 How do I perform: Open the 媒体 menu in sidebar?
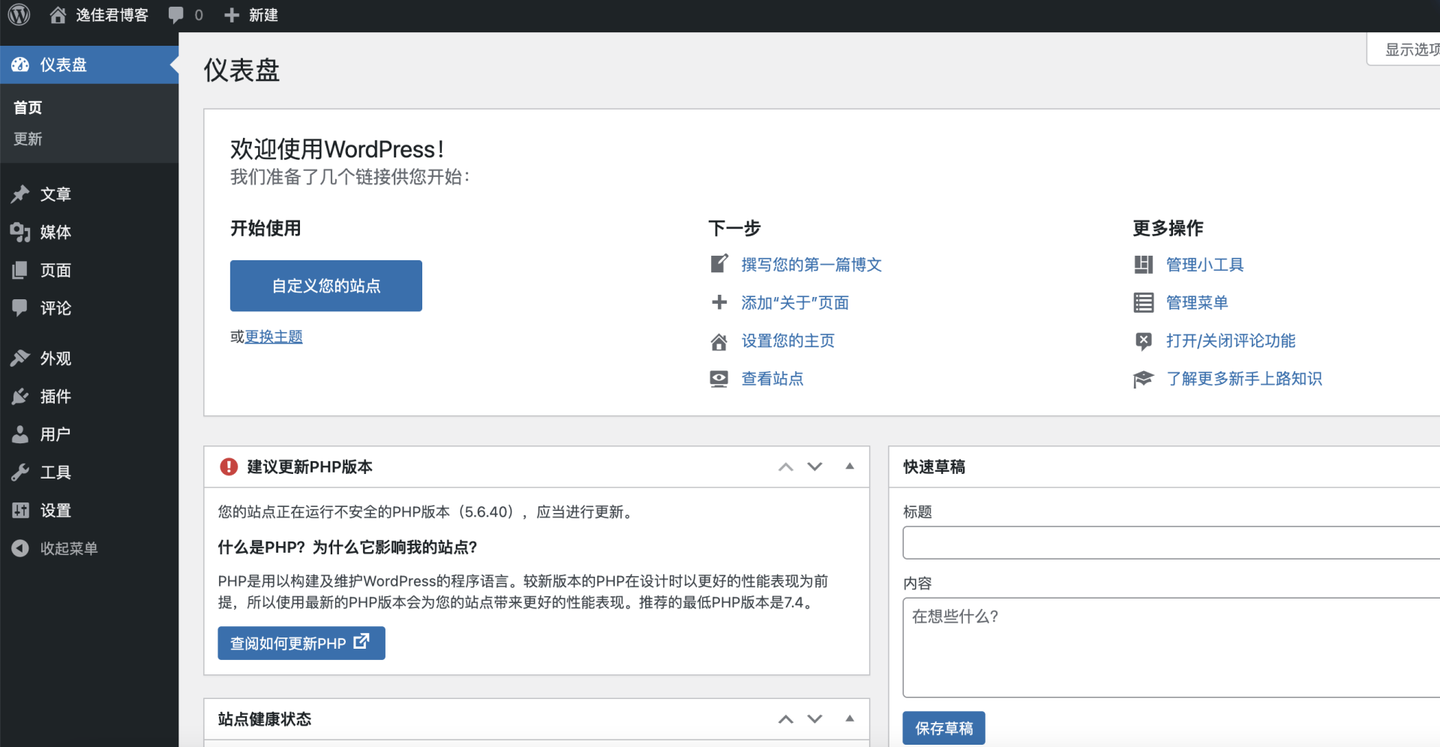point(89,232)
